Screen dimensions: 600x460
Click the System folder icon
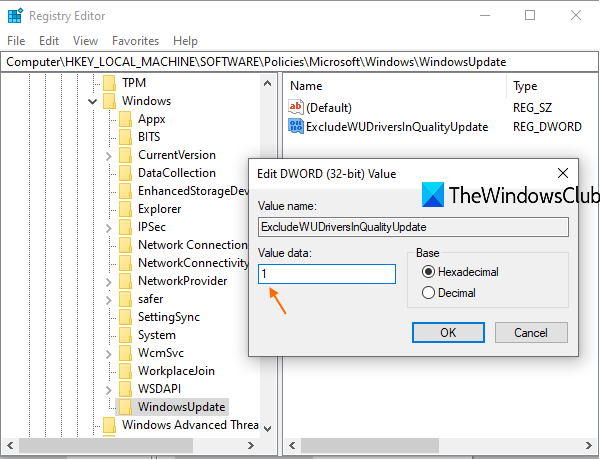[125, 335]
